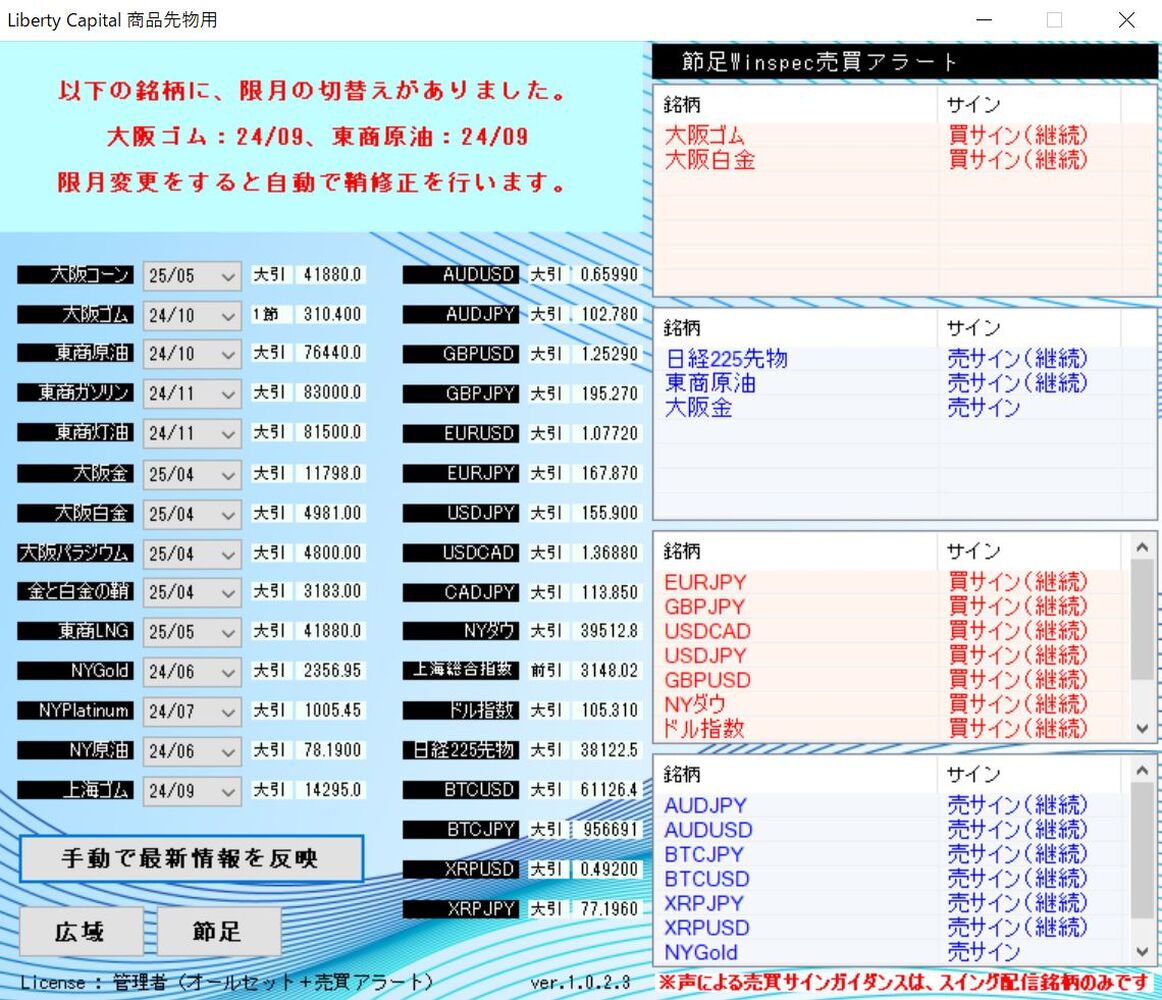
Task: Click the AUDUSD symbol label in price list
Action: (x=461, y=274)
